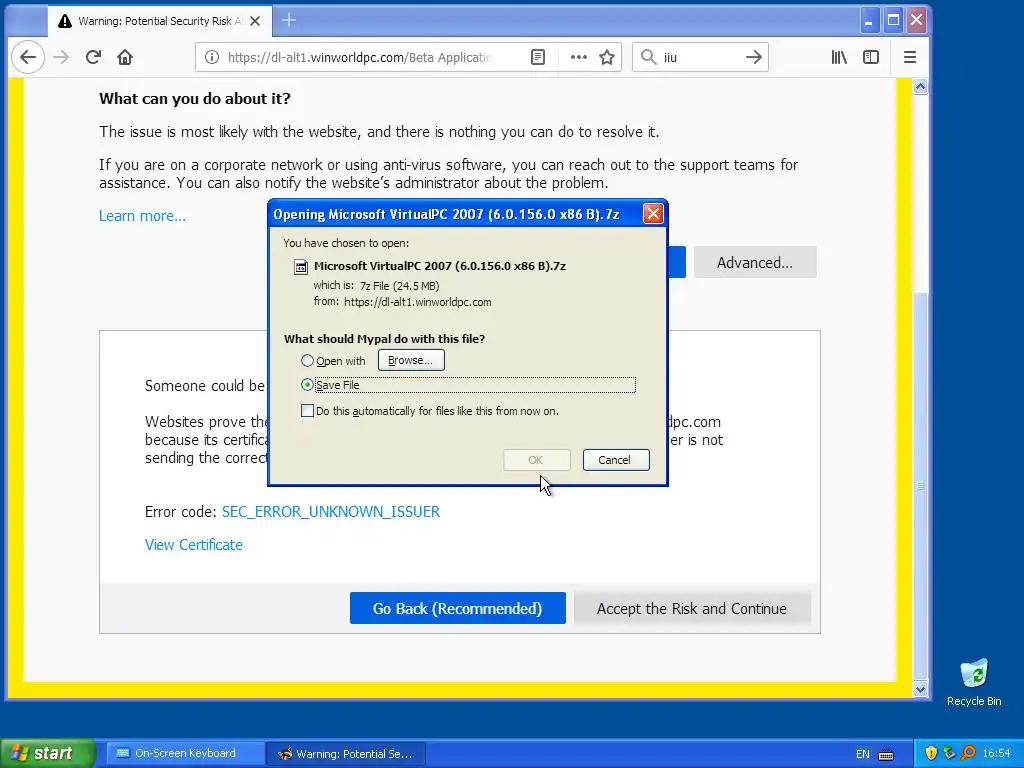
Task: Reload the current page
Action: coord(93,57)
